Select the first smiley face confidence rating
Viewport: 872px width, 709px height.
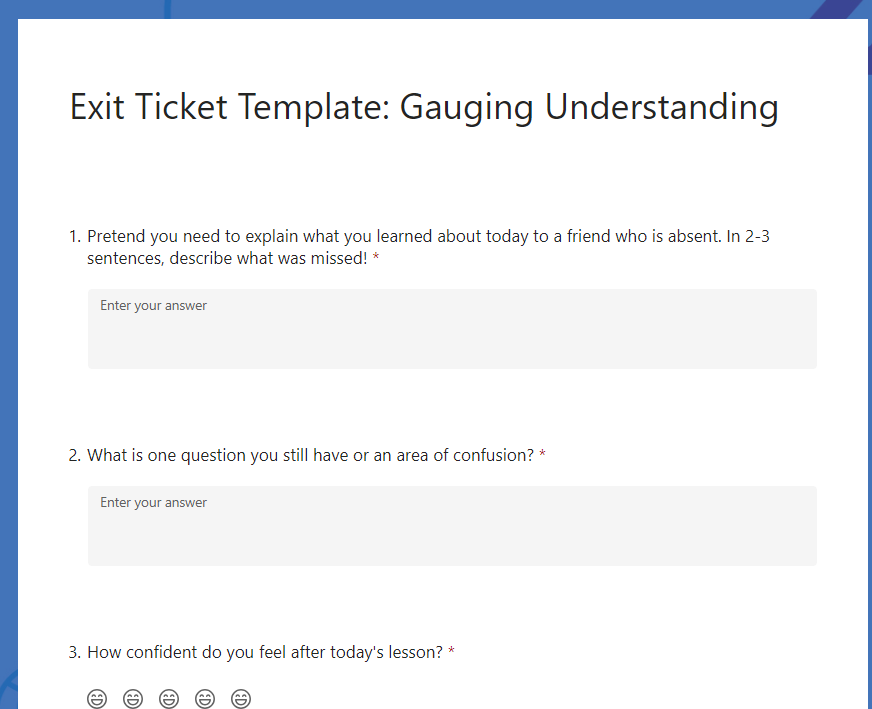point(97,698)
